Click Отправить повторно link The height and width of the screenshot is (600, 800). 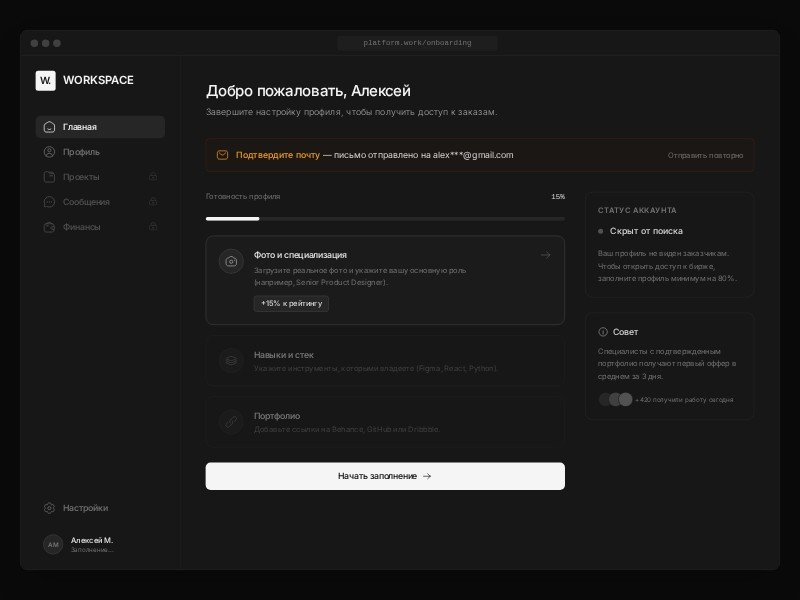tap(705, 155)
